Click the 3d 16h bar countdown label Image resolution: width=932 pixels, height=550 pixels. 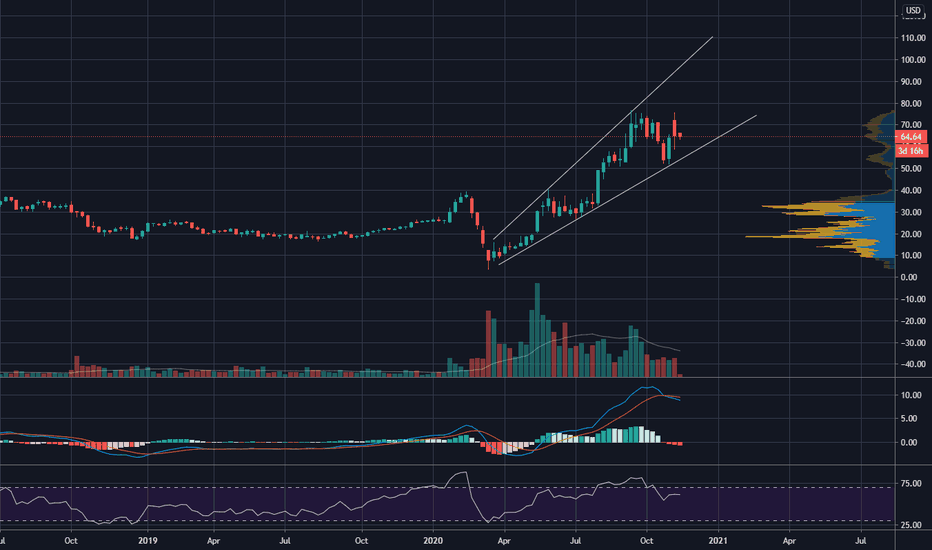pos(911,151)
